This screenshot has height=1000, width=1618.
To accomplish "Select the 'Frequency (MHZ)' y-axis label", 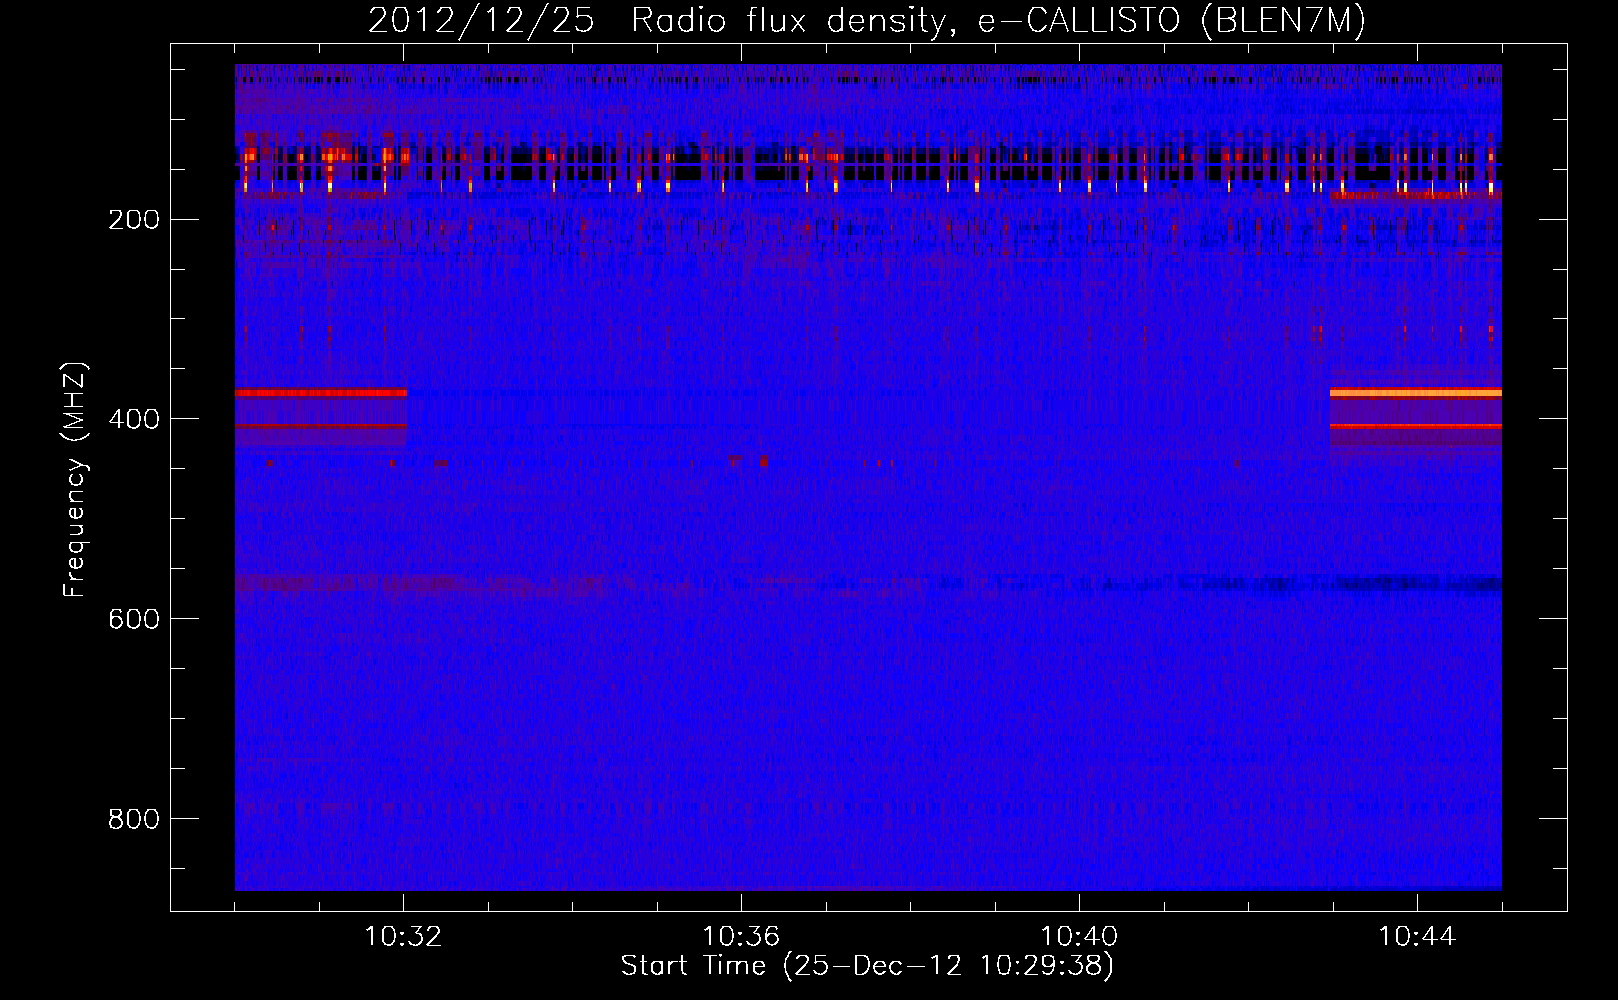I will pos(76,480).
